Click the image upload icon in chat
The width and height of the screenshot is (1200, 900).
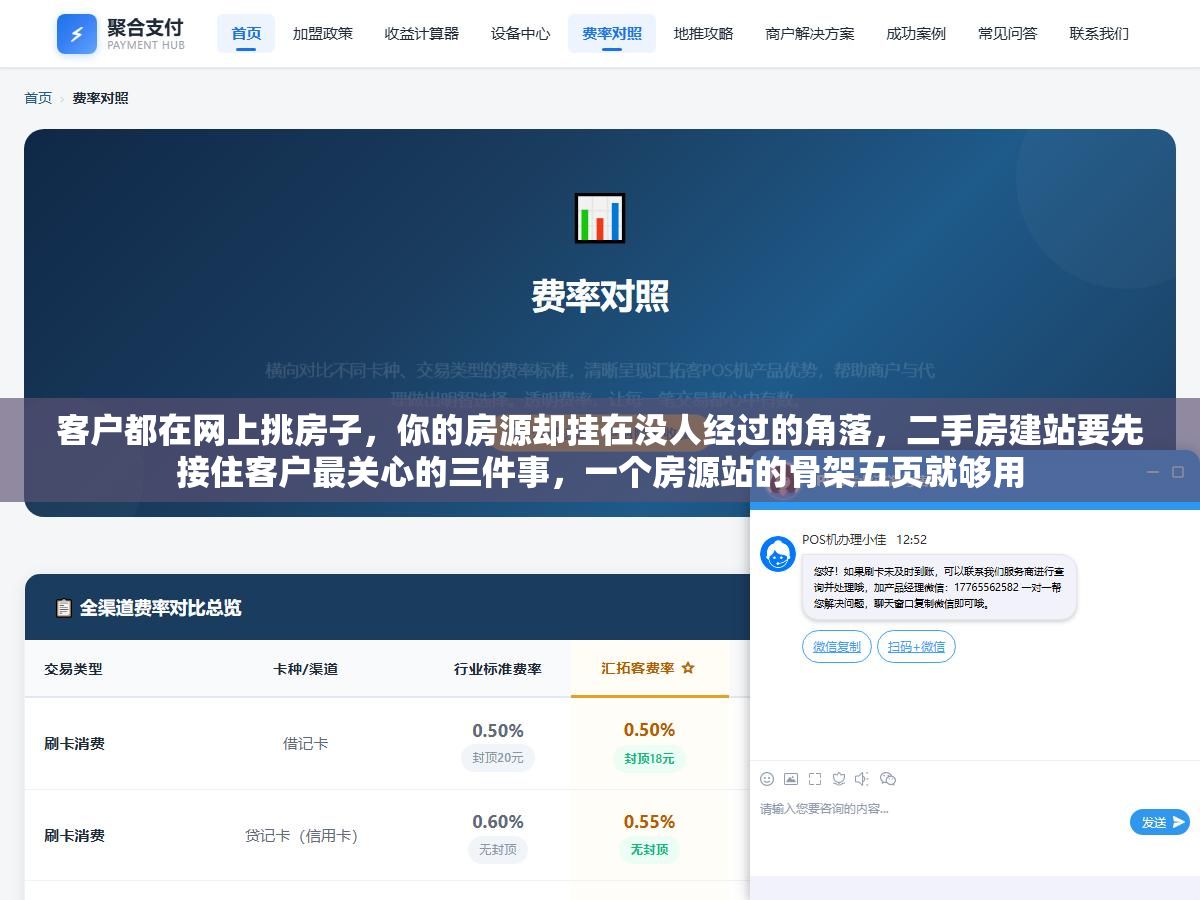coord(791,779)
